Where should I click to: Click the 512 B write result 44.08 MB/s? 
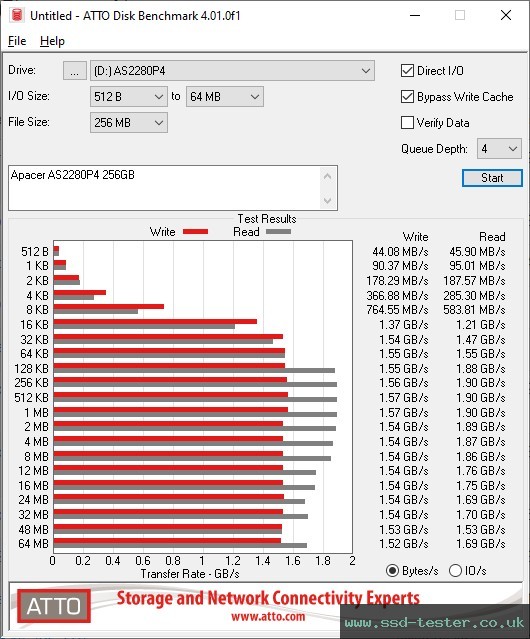[x=400, y=252]
